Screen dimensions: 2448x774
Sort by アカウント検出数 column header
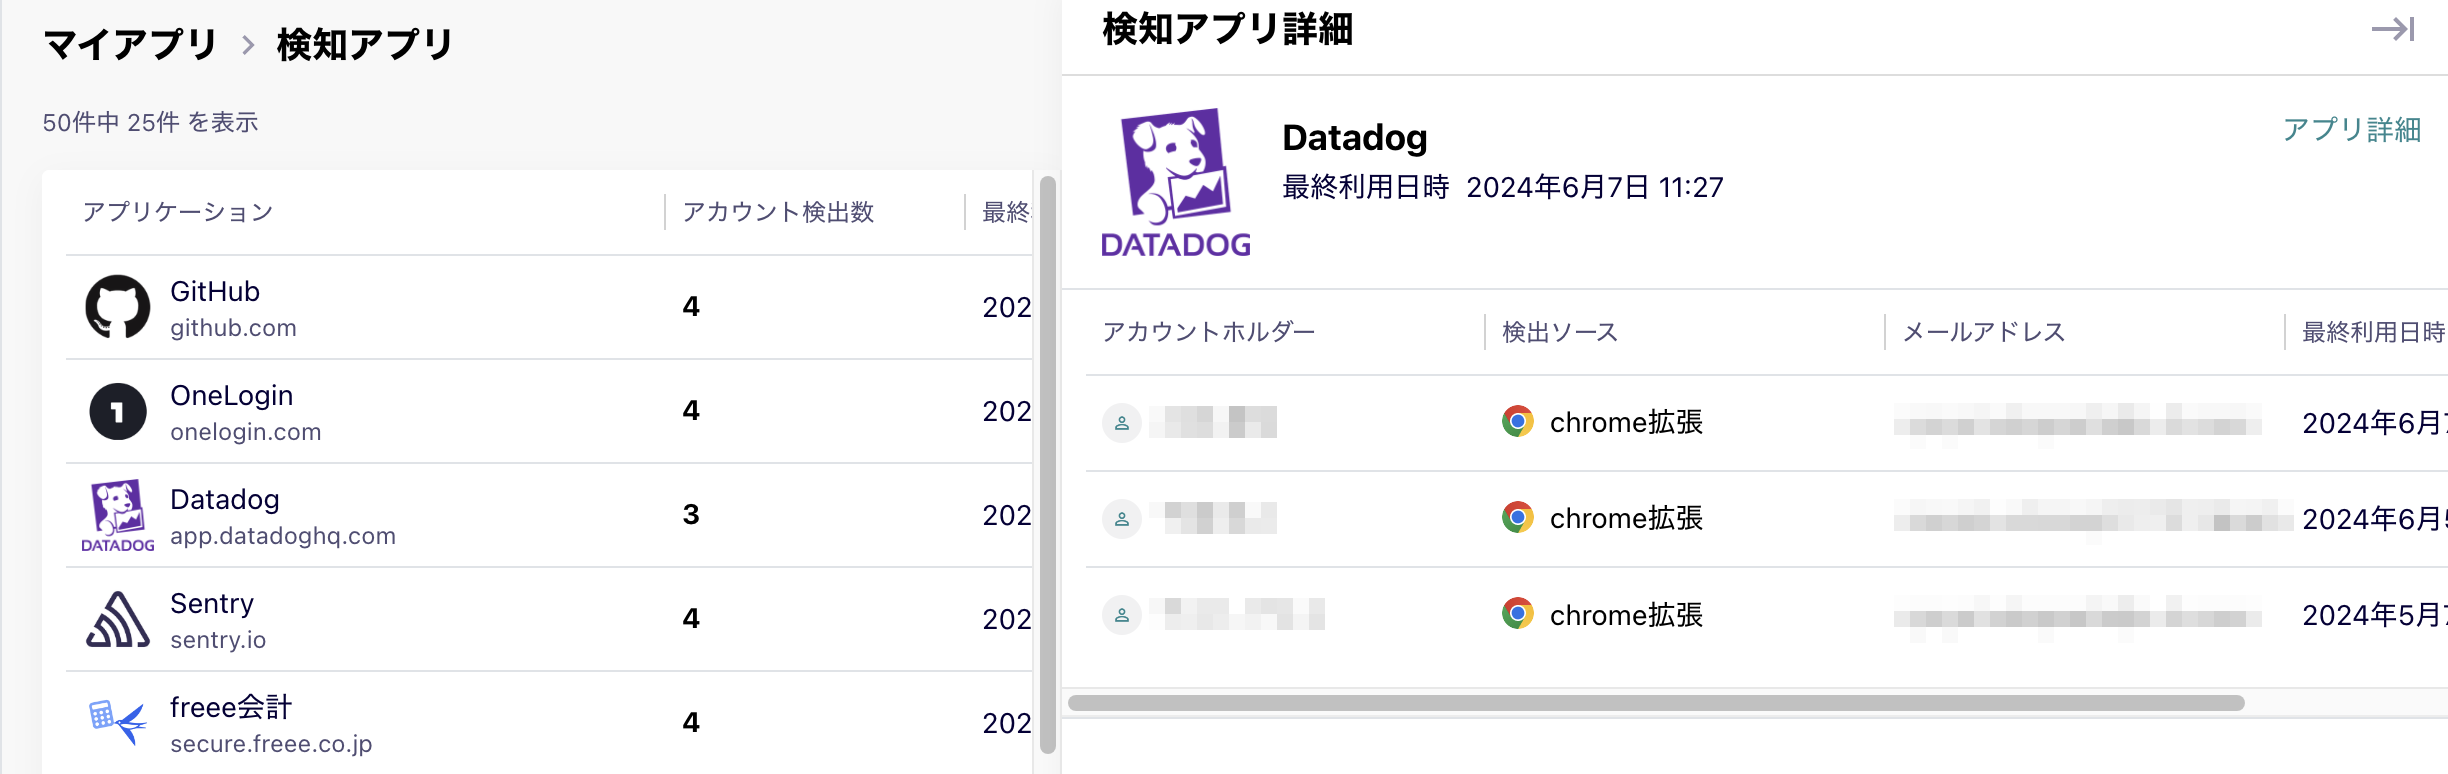coord(778,212)
